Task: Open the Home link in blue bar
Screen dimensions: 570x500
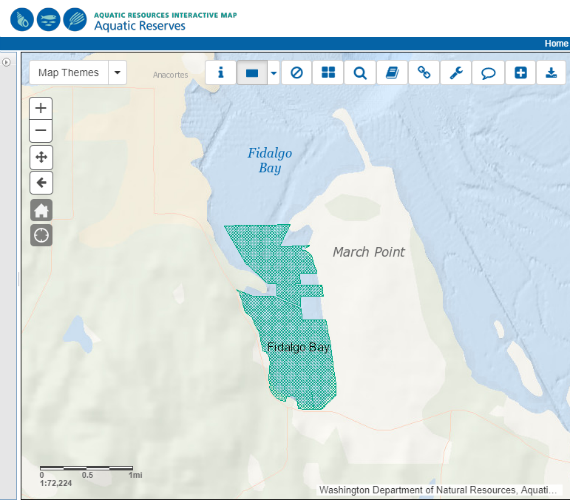Action: [556, 44]
